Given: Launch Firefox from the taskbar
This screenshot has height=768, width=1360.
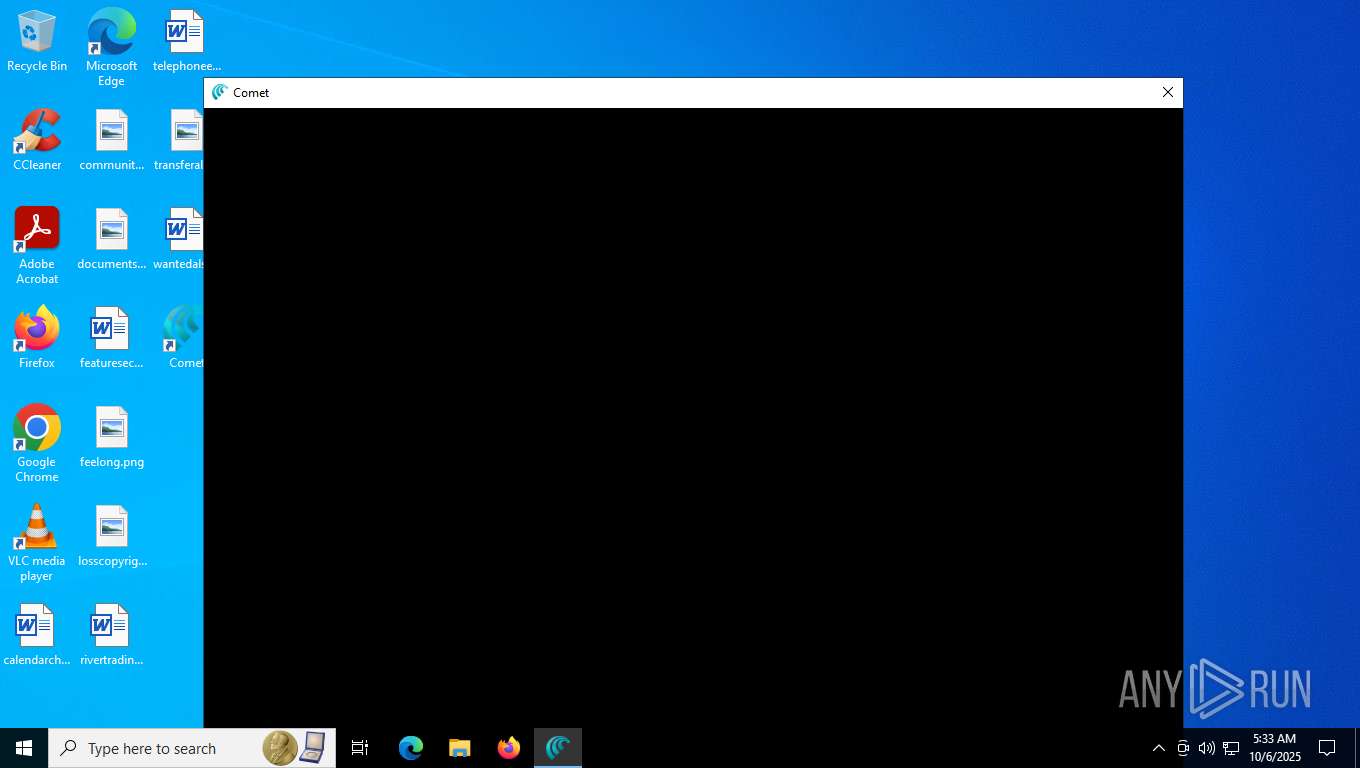Looking at the screenshot, I should point(509,748).
